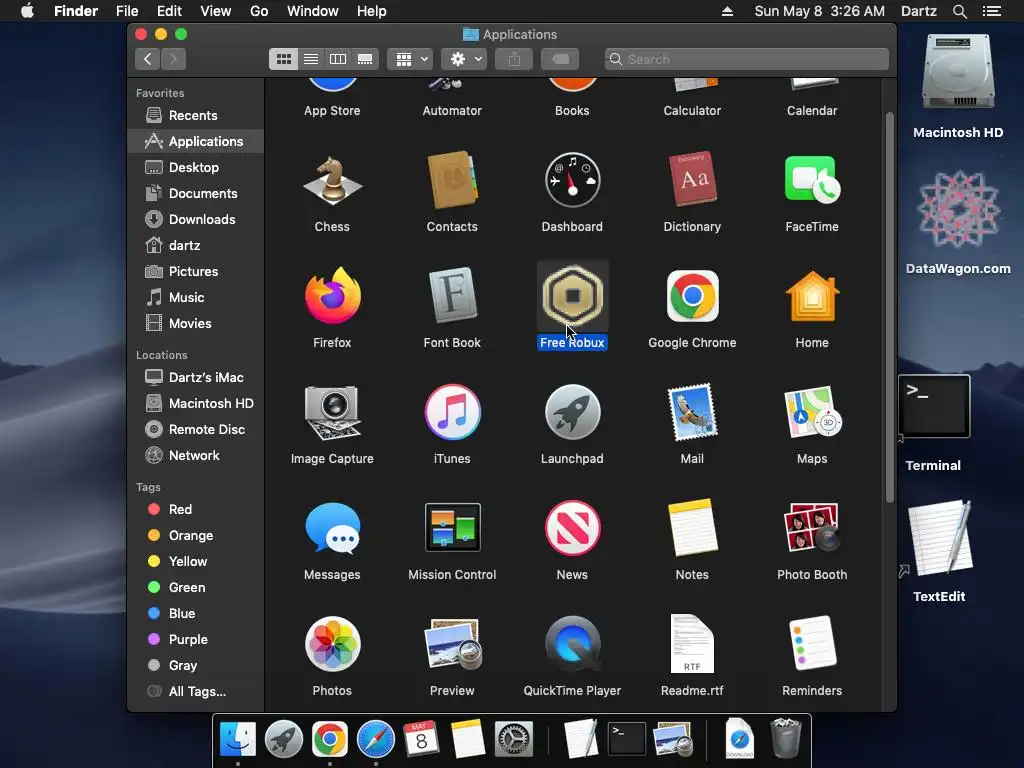Open Spotlight search in menu bar
This screenshot has height=768, width=1024.
tap(959, 11)
